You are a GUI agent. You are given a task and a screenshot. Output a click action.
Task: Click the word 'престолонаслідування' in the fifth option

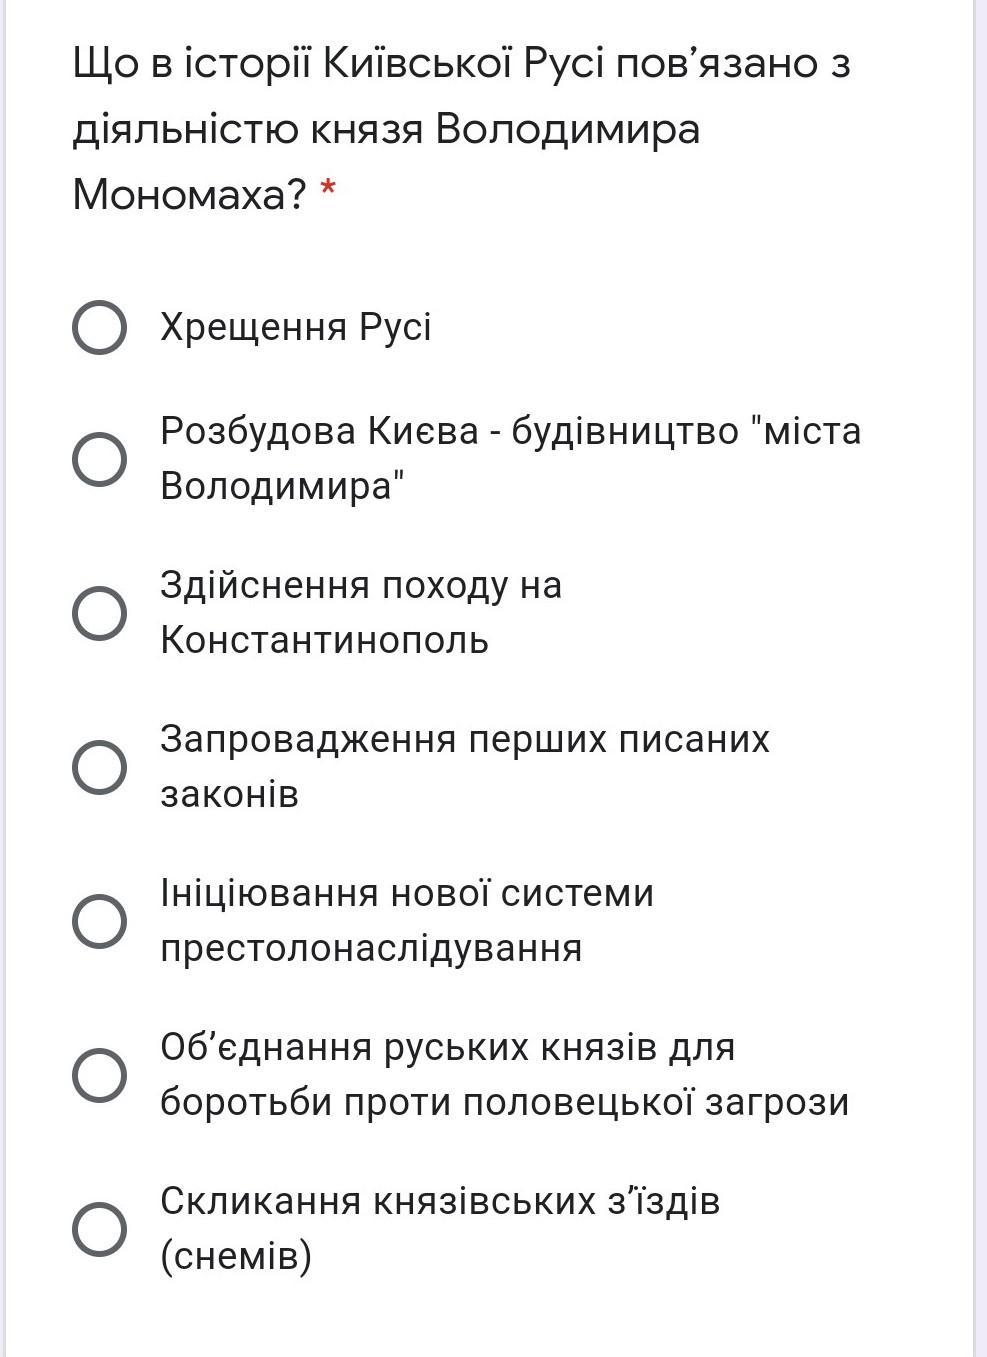pos(371,948)
